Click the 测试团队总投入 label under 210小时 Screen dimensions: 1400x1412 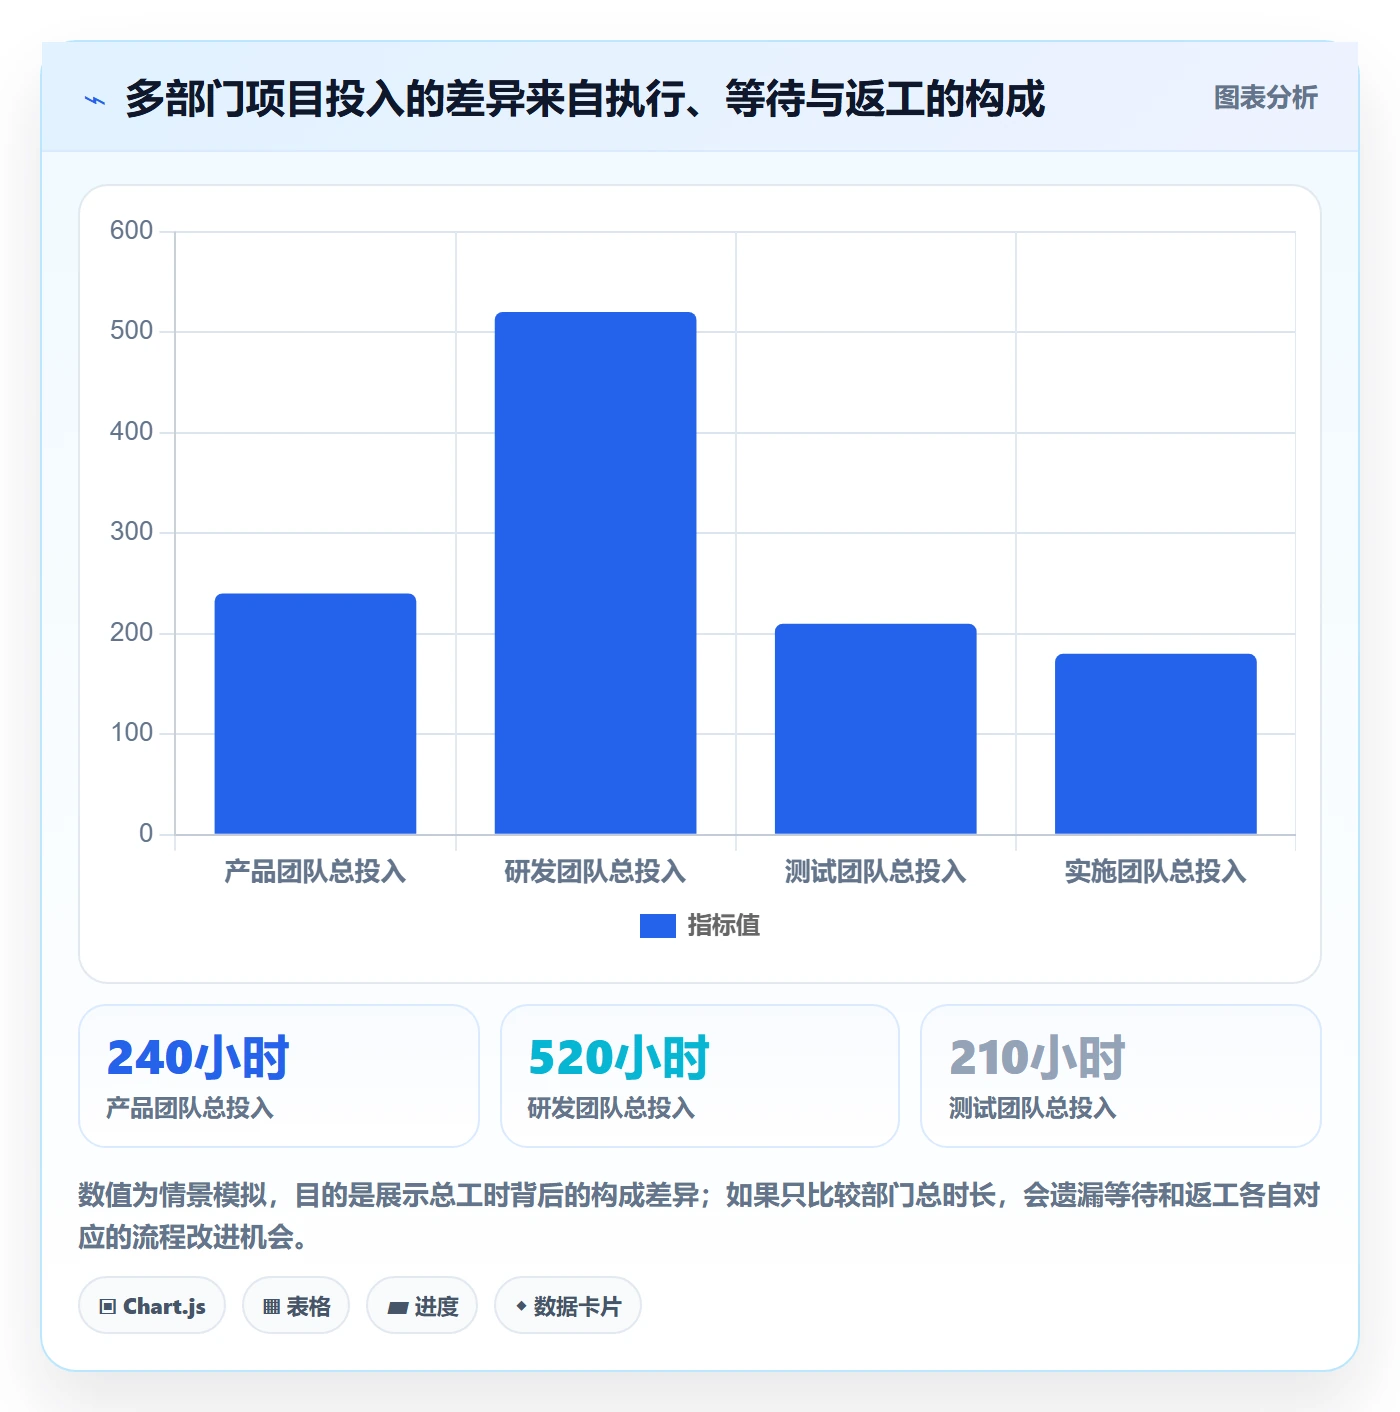tap(1033, 1108)
